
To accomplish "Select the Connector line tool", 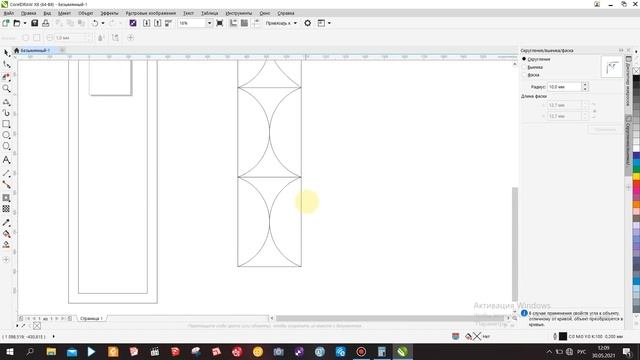I will [x=7, y=185].
